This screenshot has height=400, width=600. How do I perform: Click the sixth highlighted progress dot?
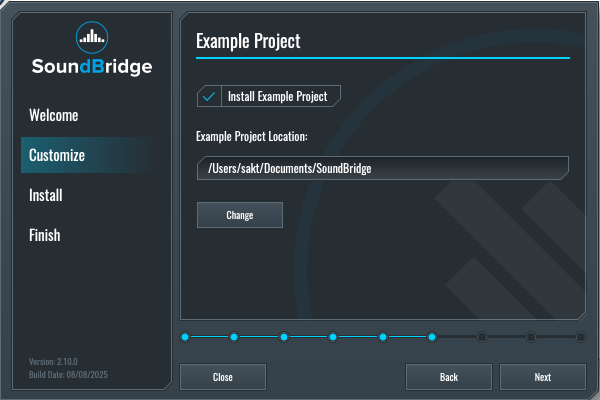[x=432, y=337]
